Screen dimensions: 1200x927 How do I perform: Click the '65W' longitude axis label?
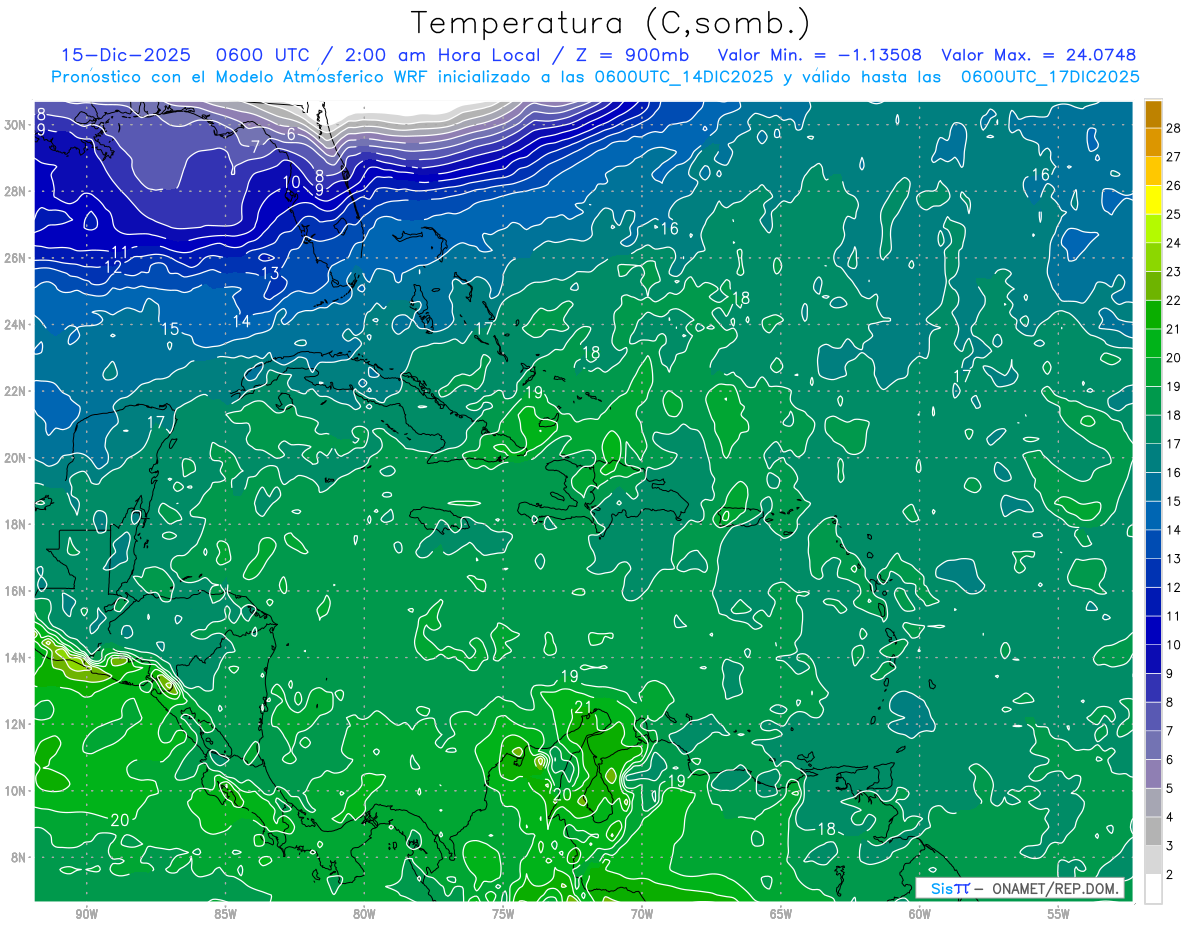781,914
